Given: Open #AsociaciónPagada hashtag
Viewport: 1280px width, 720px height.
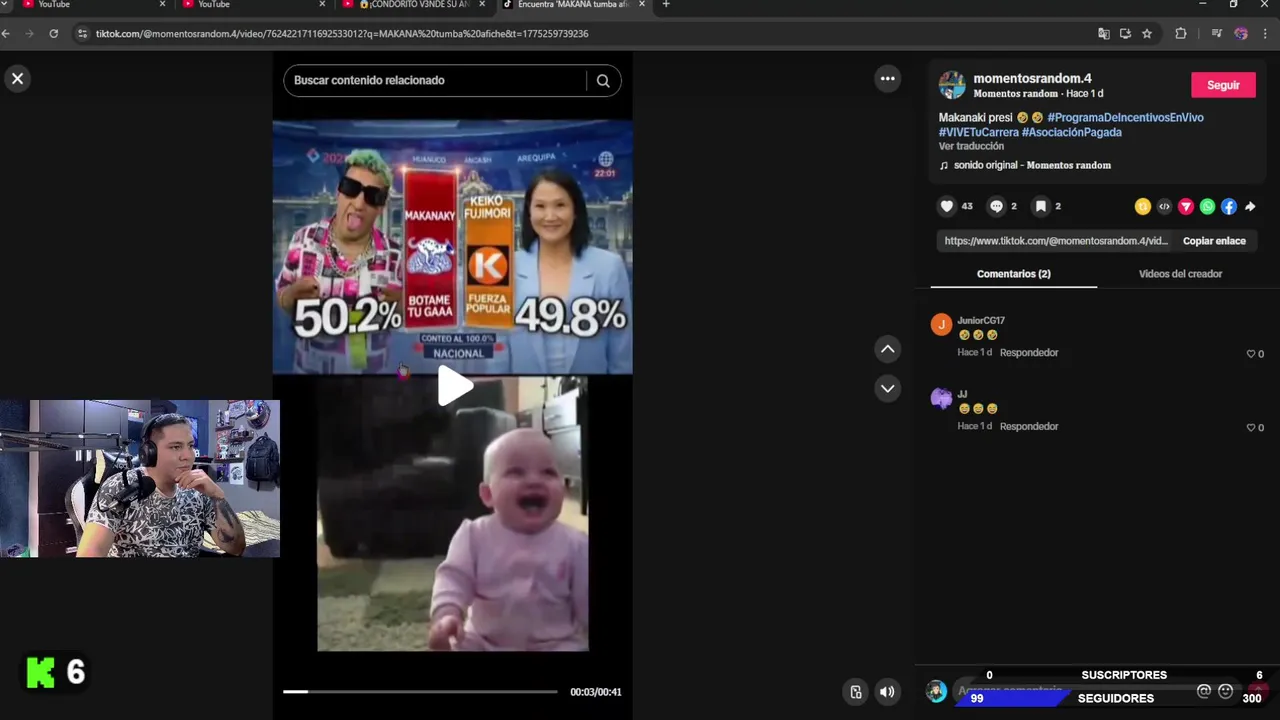Looking at the screenshot, I should tap(1071, 132).
